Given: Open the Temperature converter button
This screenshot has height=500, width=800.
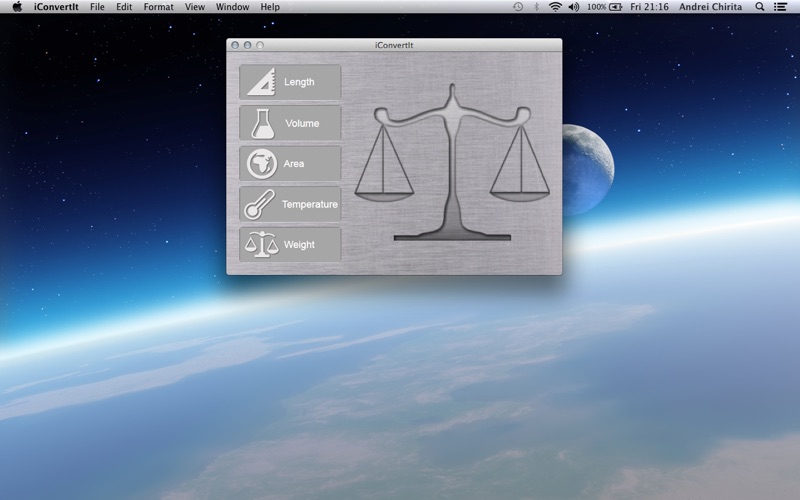Looking at the screenshot, I should click(290, 204).
